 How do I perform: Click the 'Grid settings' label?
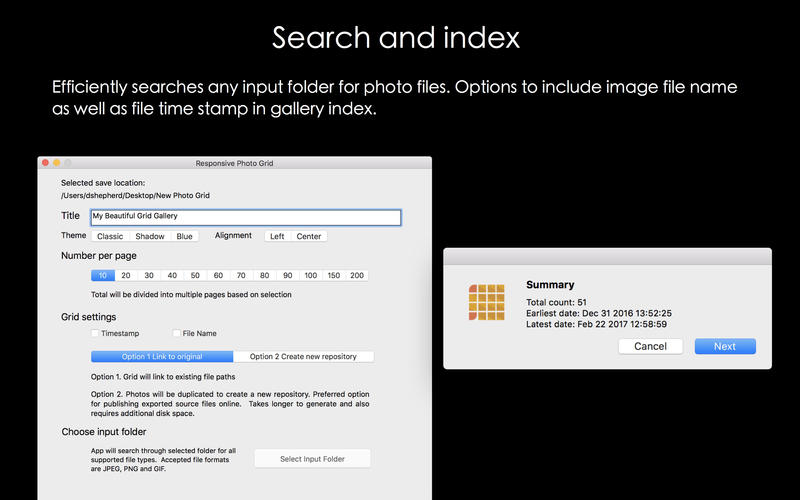click(89, 317)
